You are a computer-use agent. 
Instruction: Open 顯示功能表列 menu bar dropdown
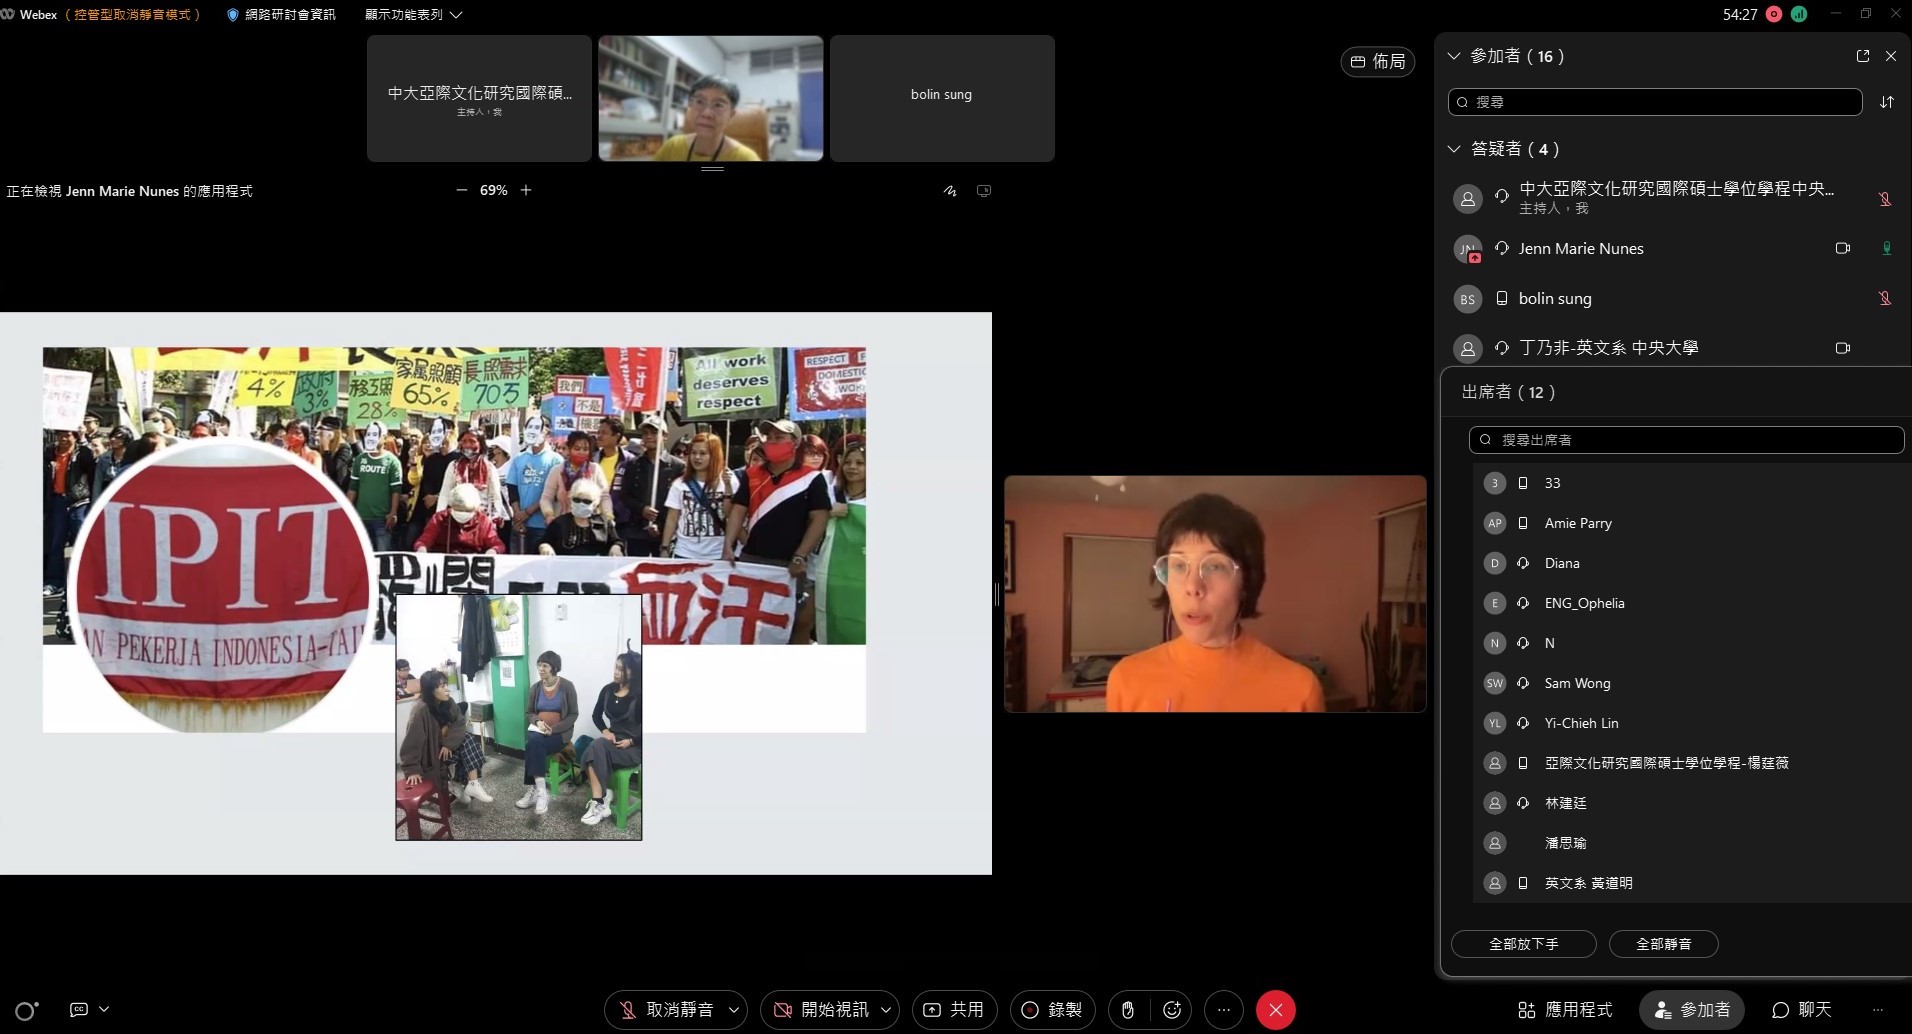tap(413, 15)
